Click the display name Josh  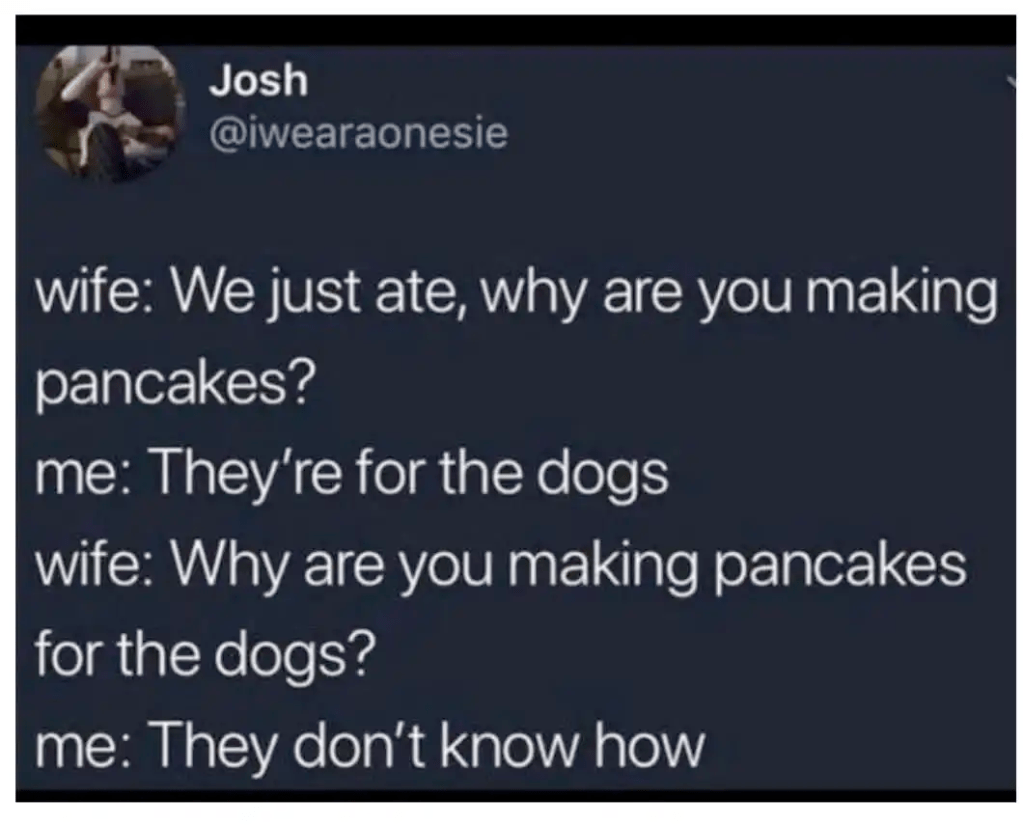258,80
